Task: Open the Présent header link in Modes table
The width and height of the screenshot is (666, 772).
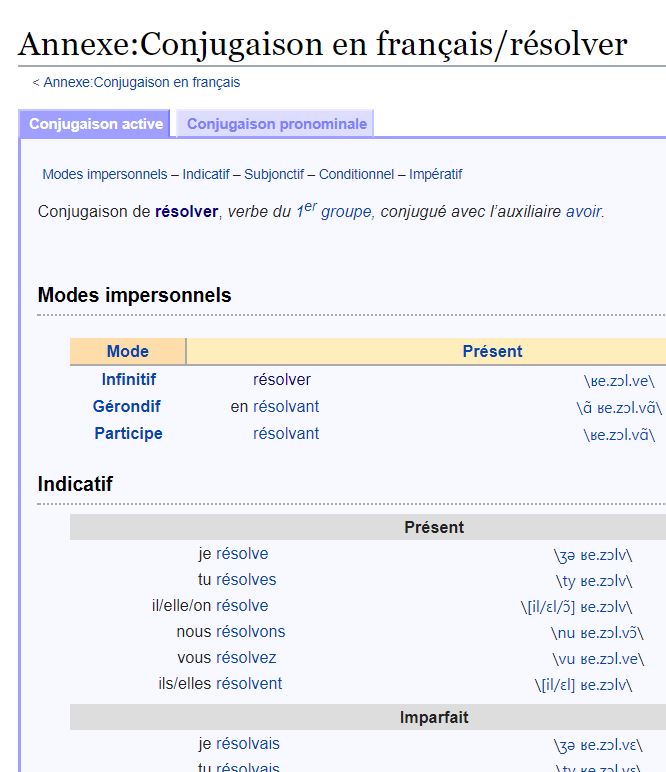Action: [492, 351]
